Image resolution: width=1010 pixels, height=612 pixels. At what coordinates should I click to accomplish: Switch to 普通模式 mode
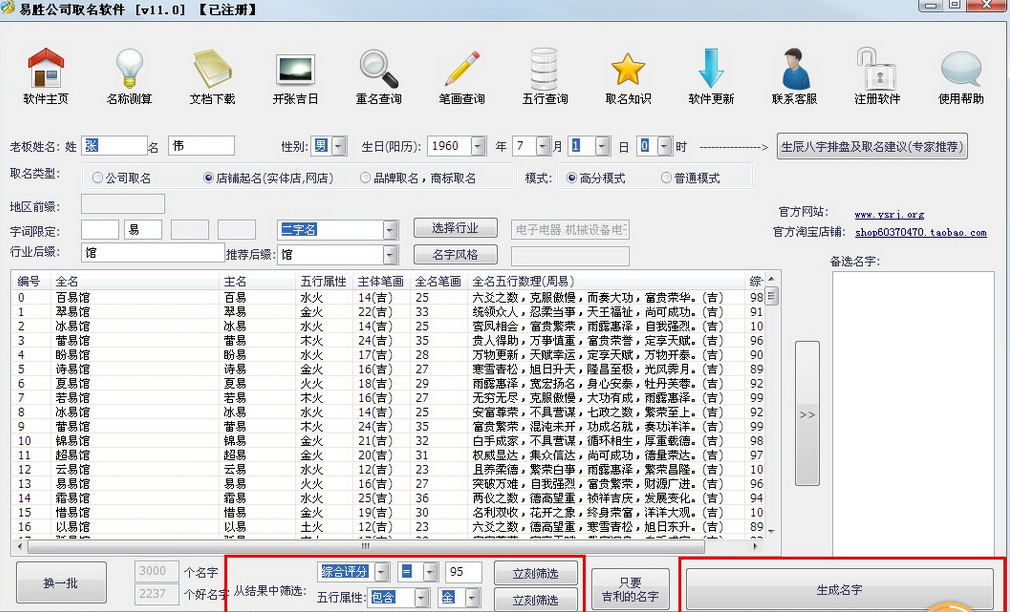click(x=666, y=178)
